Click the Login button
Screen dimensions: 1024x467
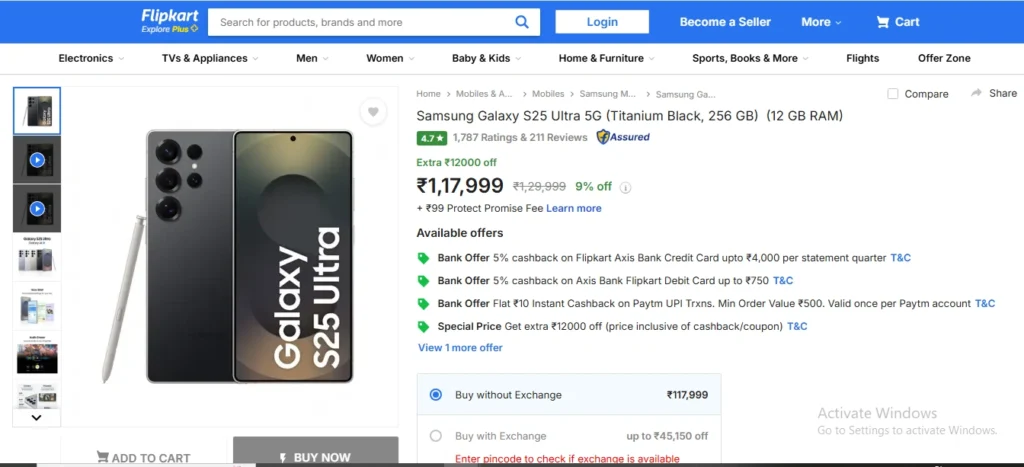[x=602, y=22]
